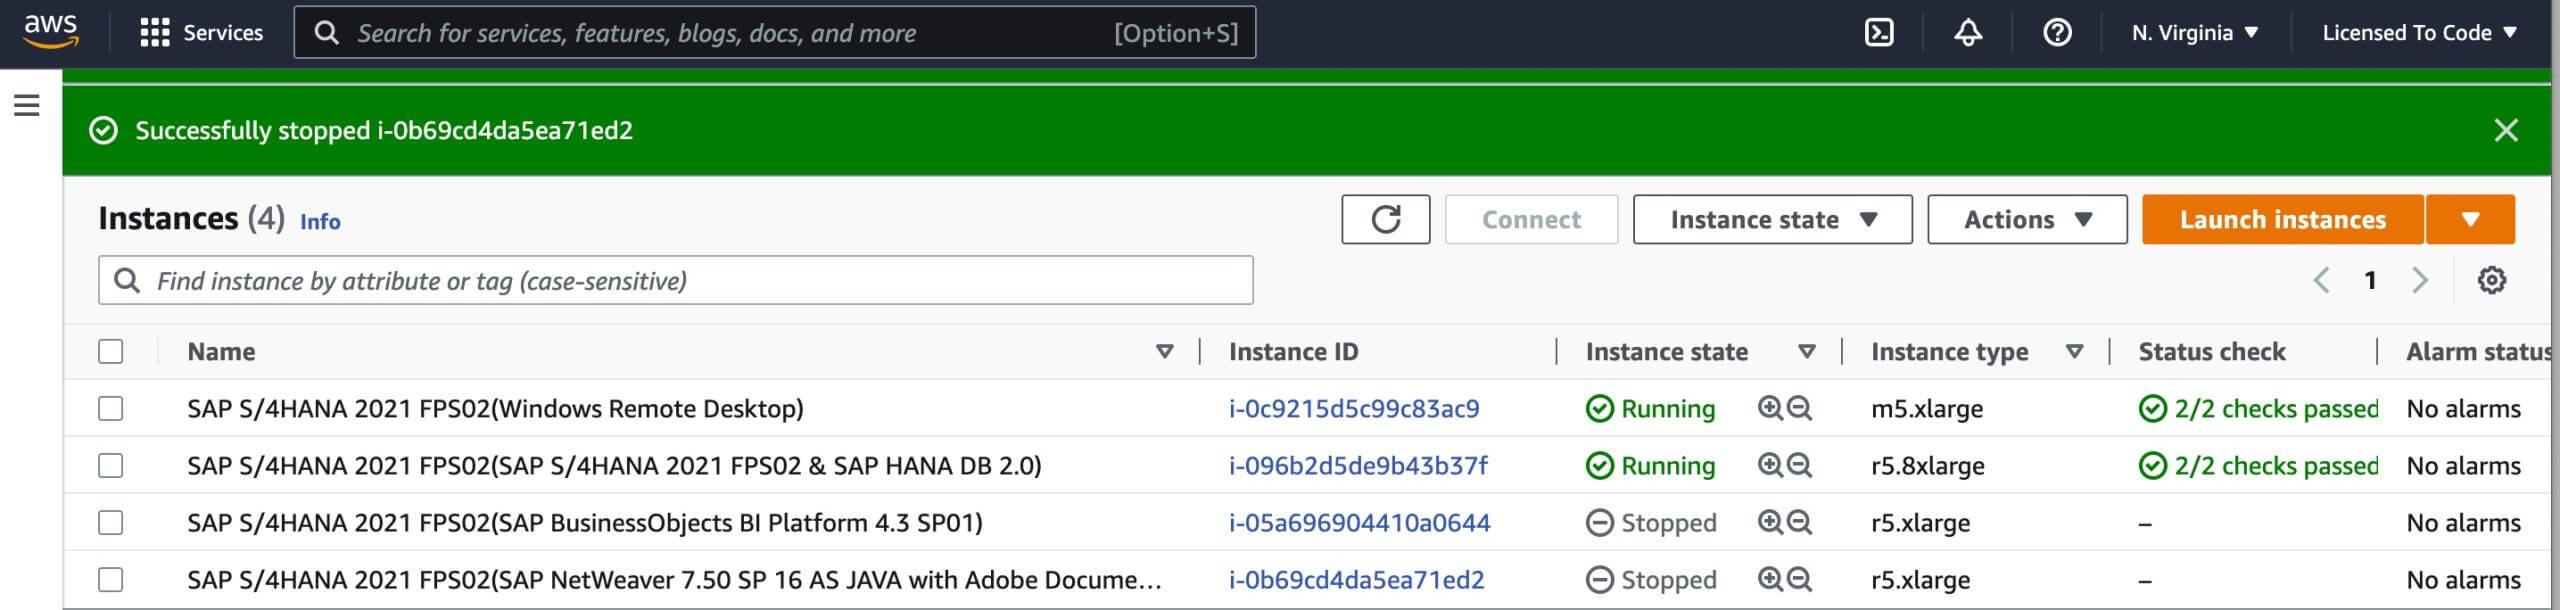2560x610 pixels.
Task: Click the refresh instances button
Action: [x=1385, y=219]
